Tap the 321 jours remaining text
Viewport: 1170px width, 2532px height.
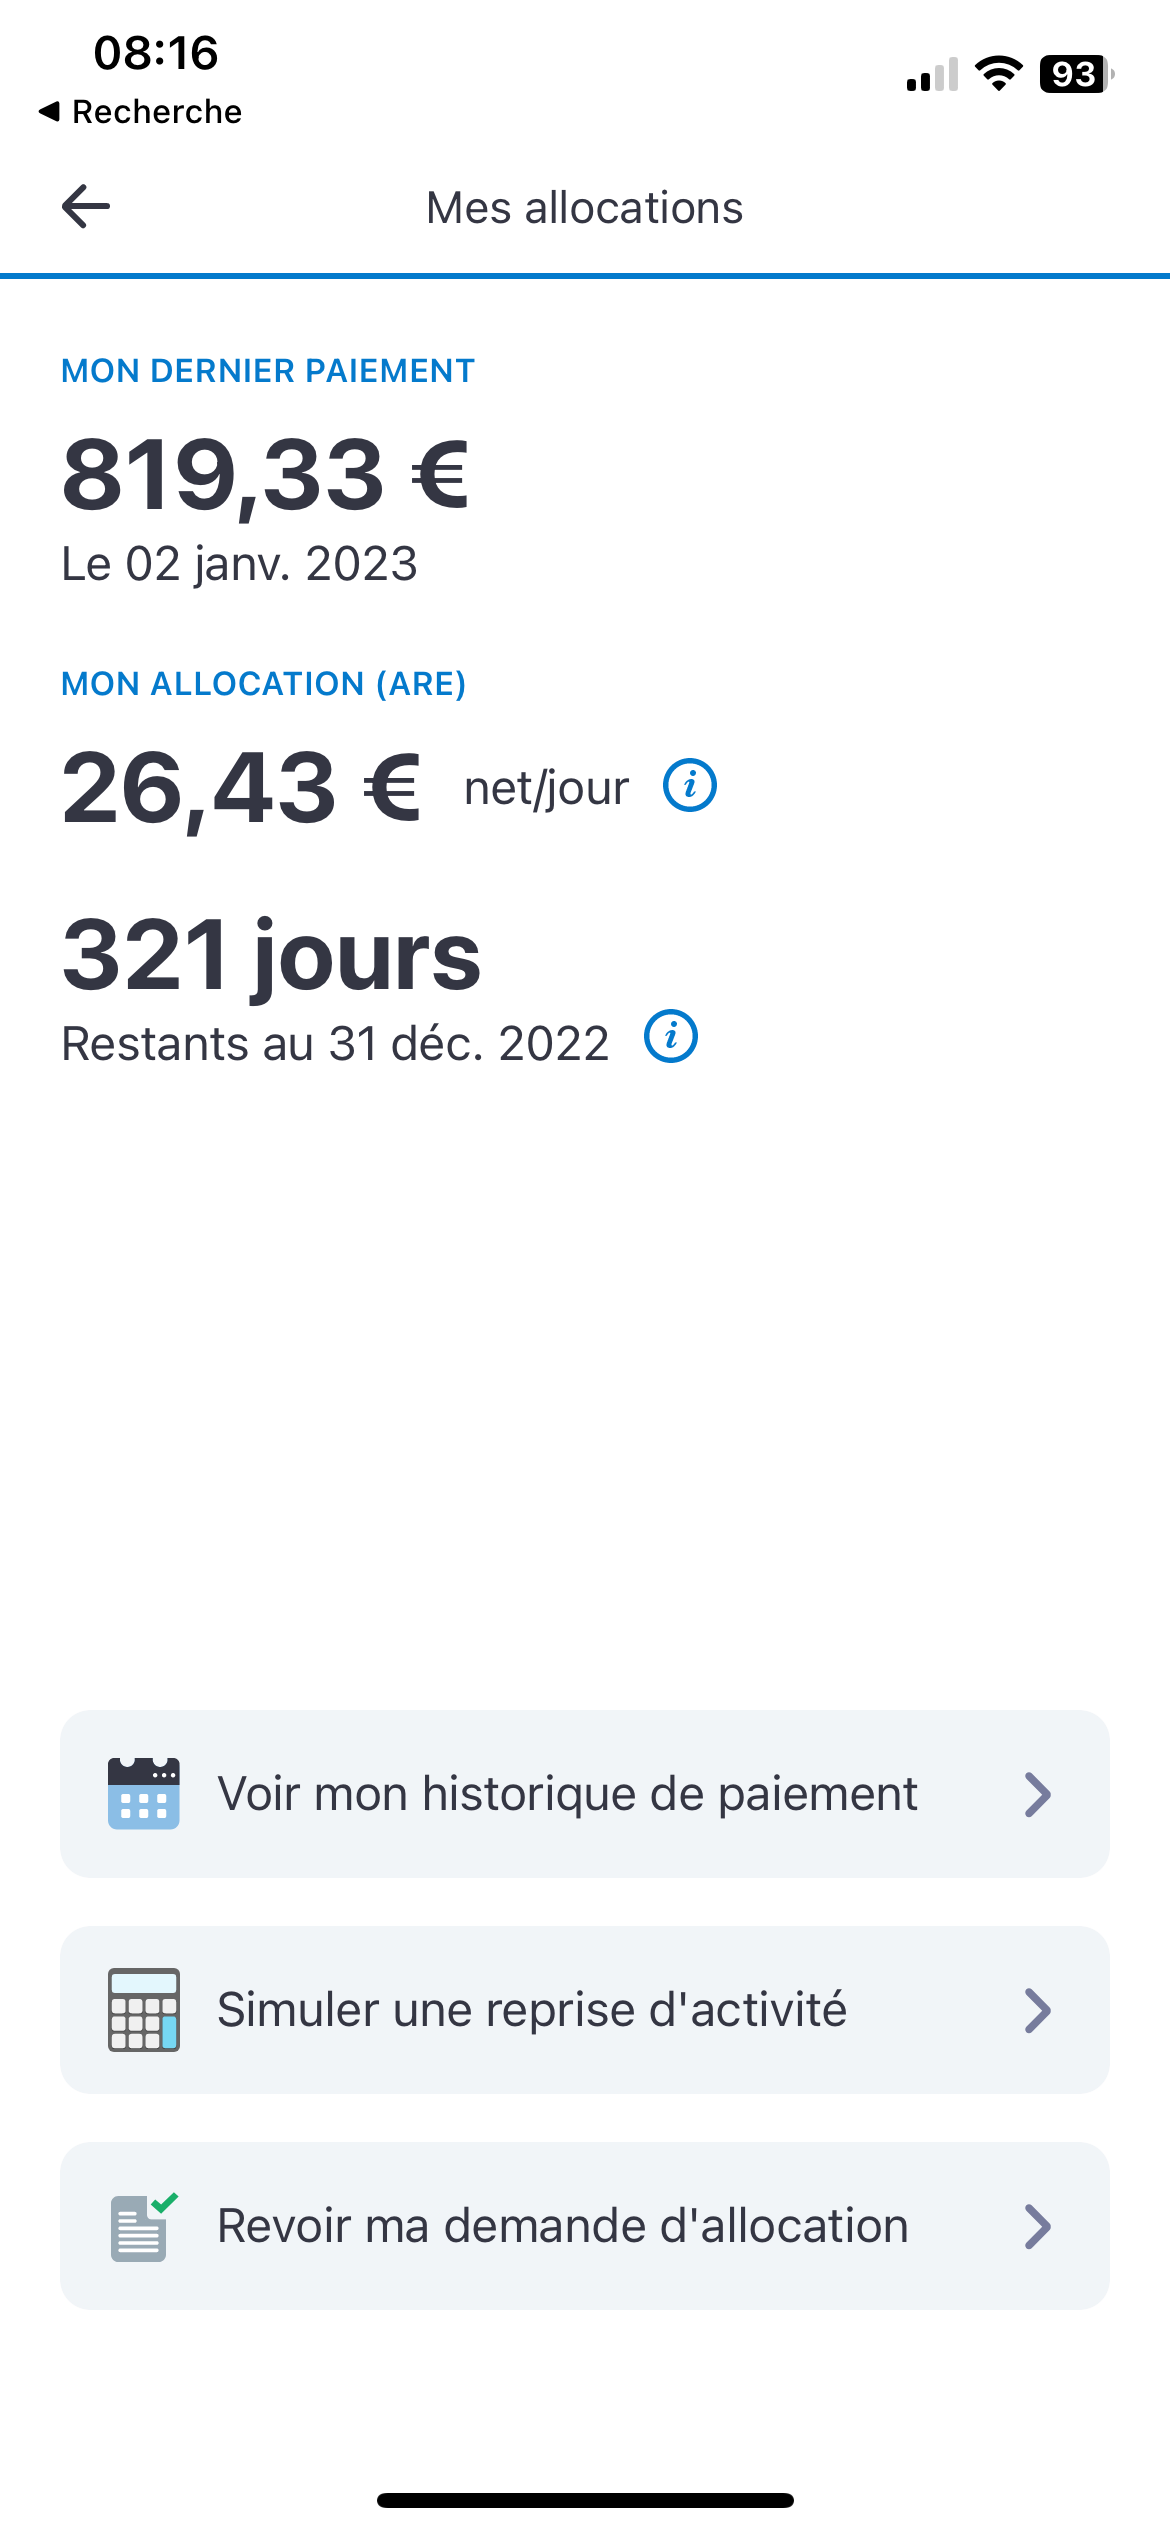[272, 955]
